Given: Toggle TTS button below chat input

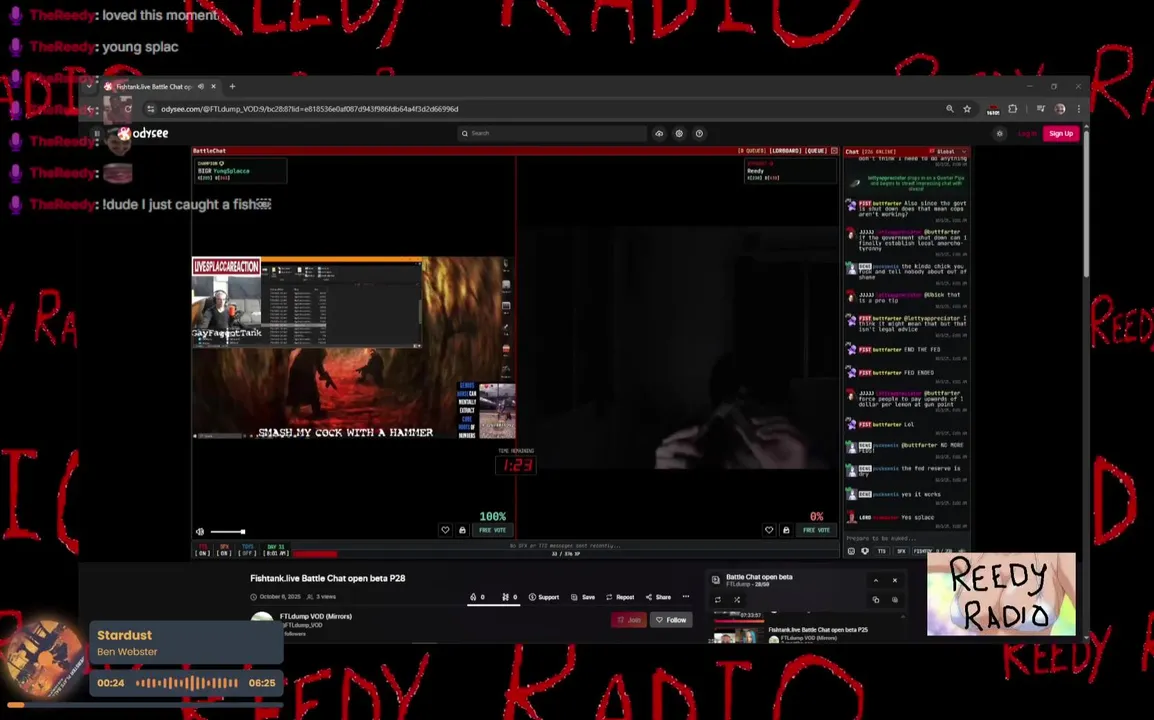Looking at the screenshot, I should click(882, 551).
